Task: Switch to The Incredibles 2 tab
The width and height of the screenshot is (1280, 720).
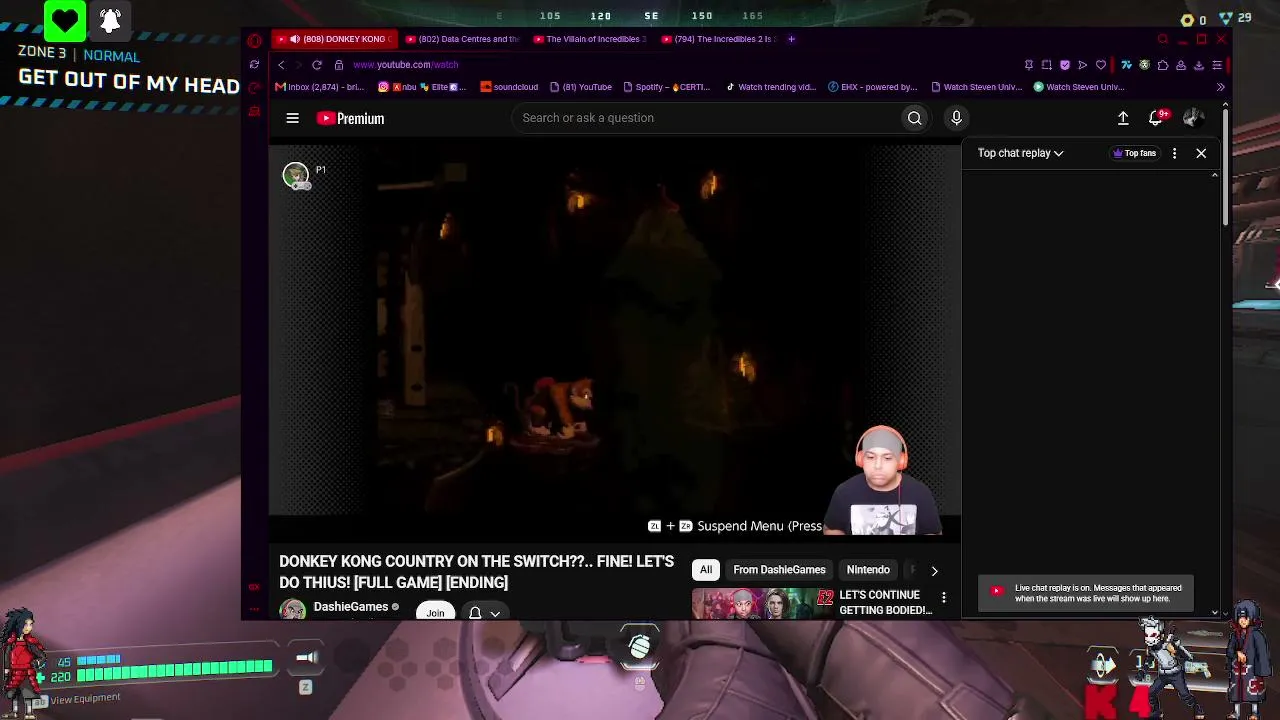Action: coord(719,39)
